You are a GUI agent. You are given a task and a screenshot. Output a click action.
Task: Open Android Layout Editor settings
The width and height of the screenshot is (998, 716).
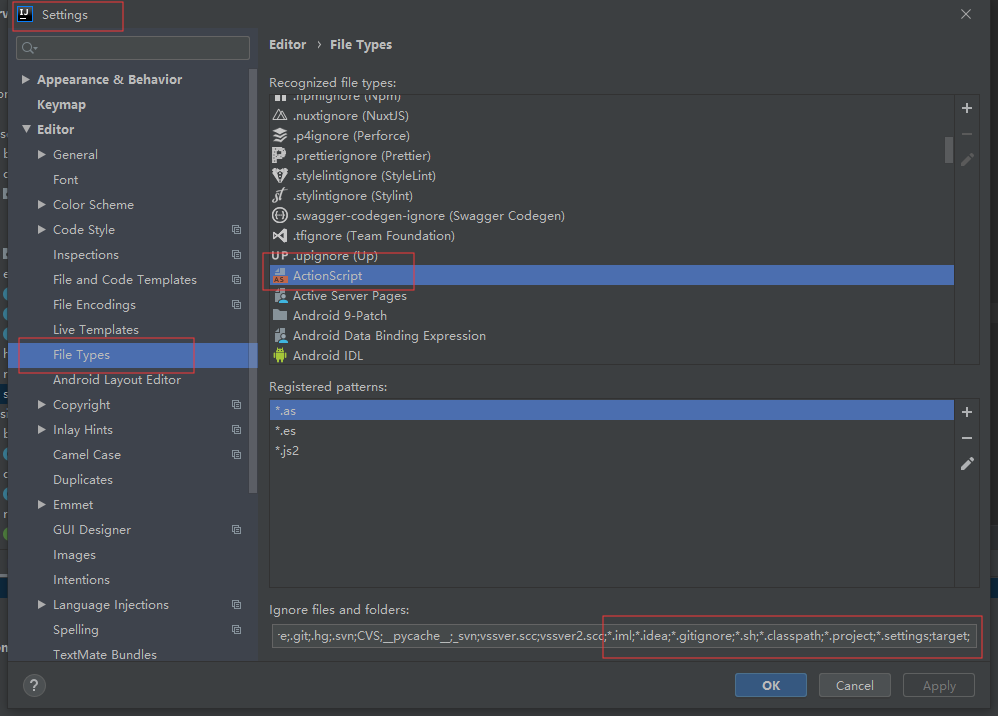click(117, 379)
